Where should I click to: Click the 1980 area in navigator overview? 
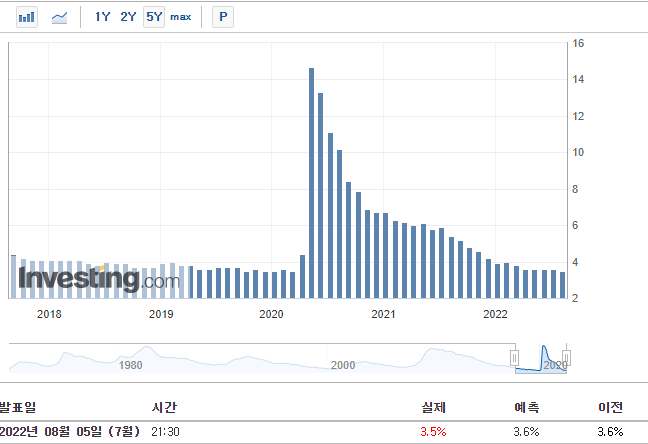point(130,365)
